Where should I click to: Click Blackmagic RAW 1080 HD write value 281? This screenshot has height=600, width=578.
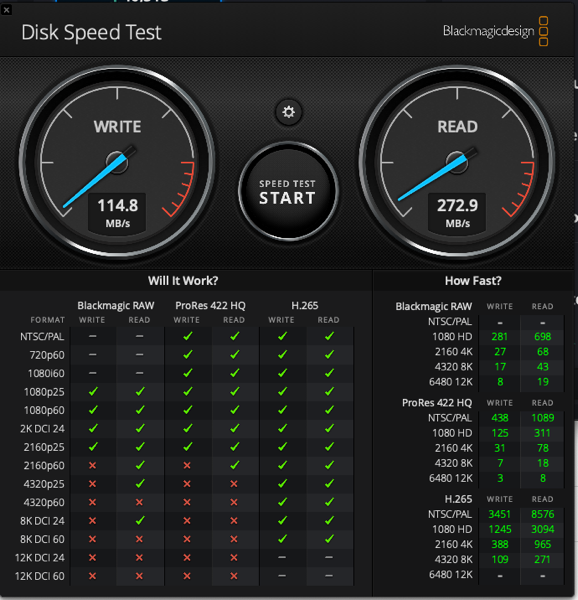coord(500,337)
